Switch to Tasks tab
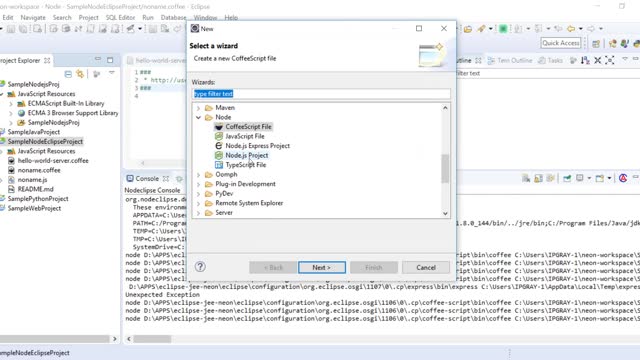Viewport: 640px width, 360px height. click(550, 60)
